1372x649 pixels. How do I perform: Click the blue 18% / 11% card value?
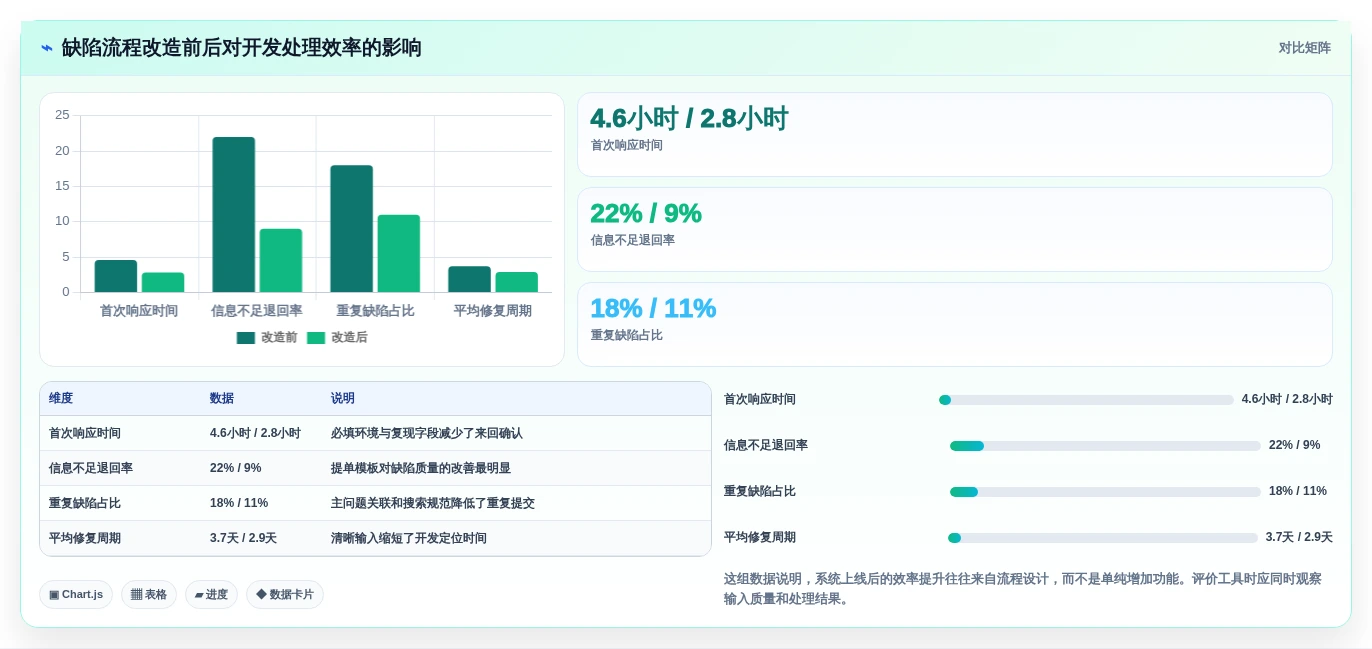tap(653, 308)
